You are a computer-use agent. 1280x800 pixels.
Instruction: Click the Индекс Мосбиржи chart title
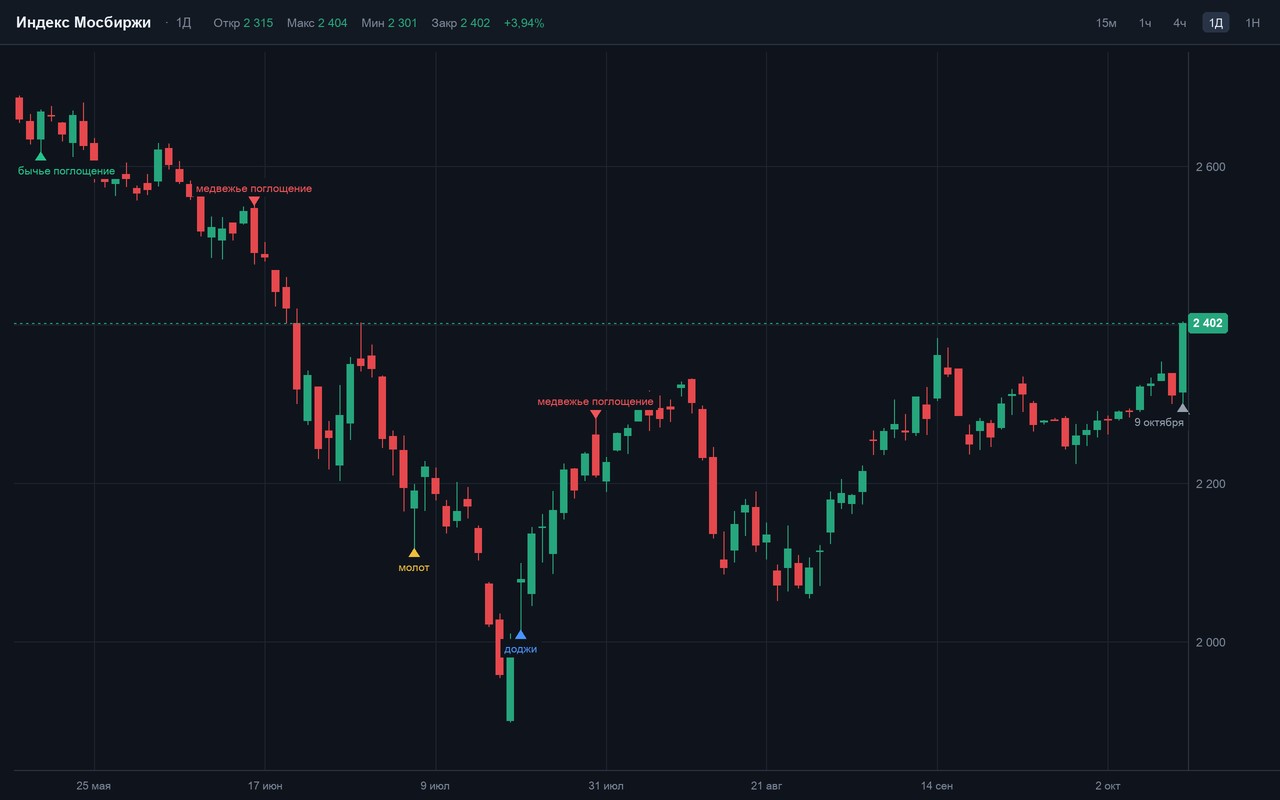click(x=83, y=22)
